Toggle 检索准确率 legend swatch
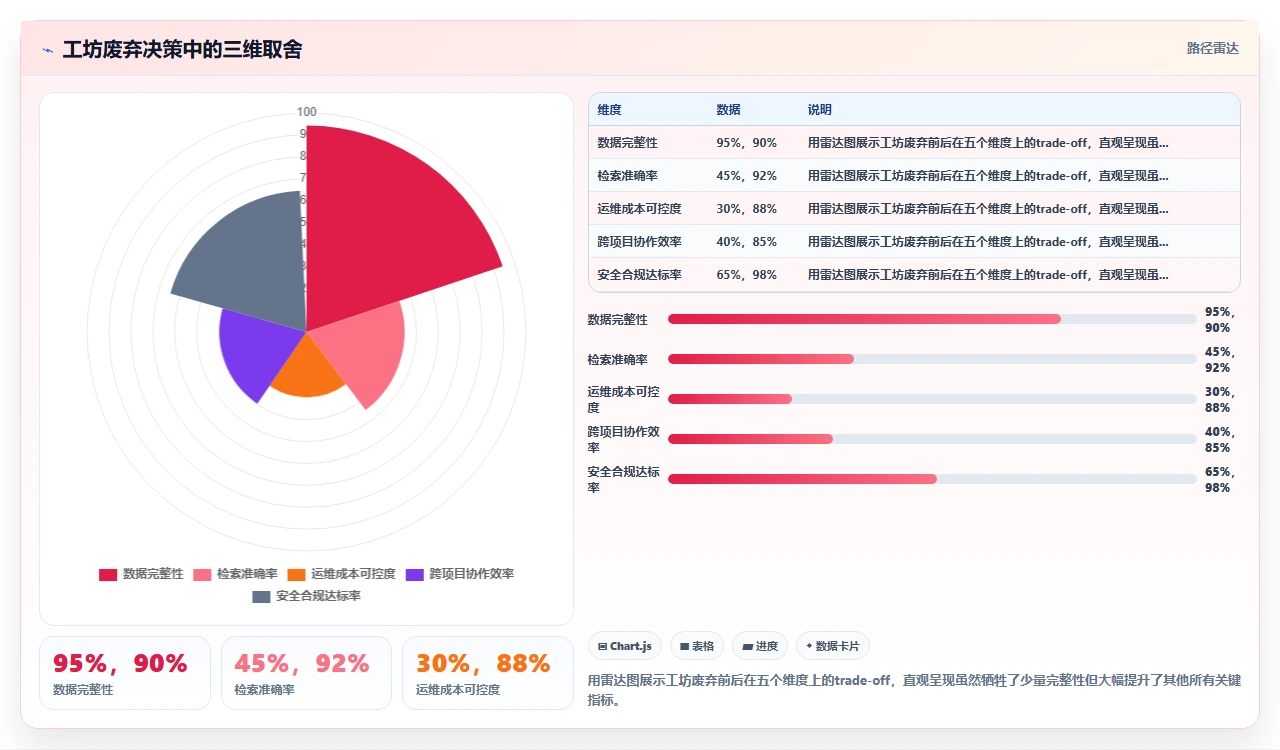The width and height of the screenshot is (1280, 750). pos(202,574)
